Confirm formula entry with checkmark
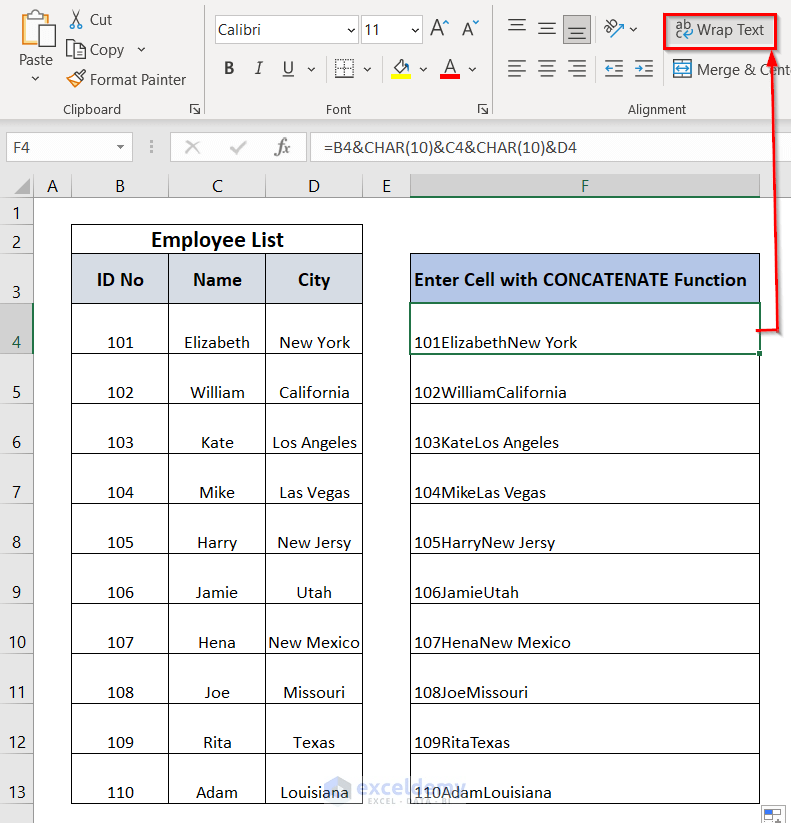The width and height of the screenshot is (791, 823). click(238, 147)
